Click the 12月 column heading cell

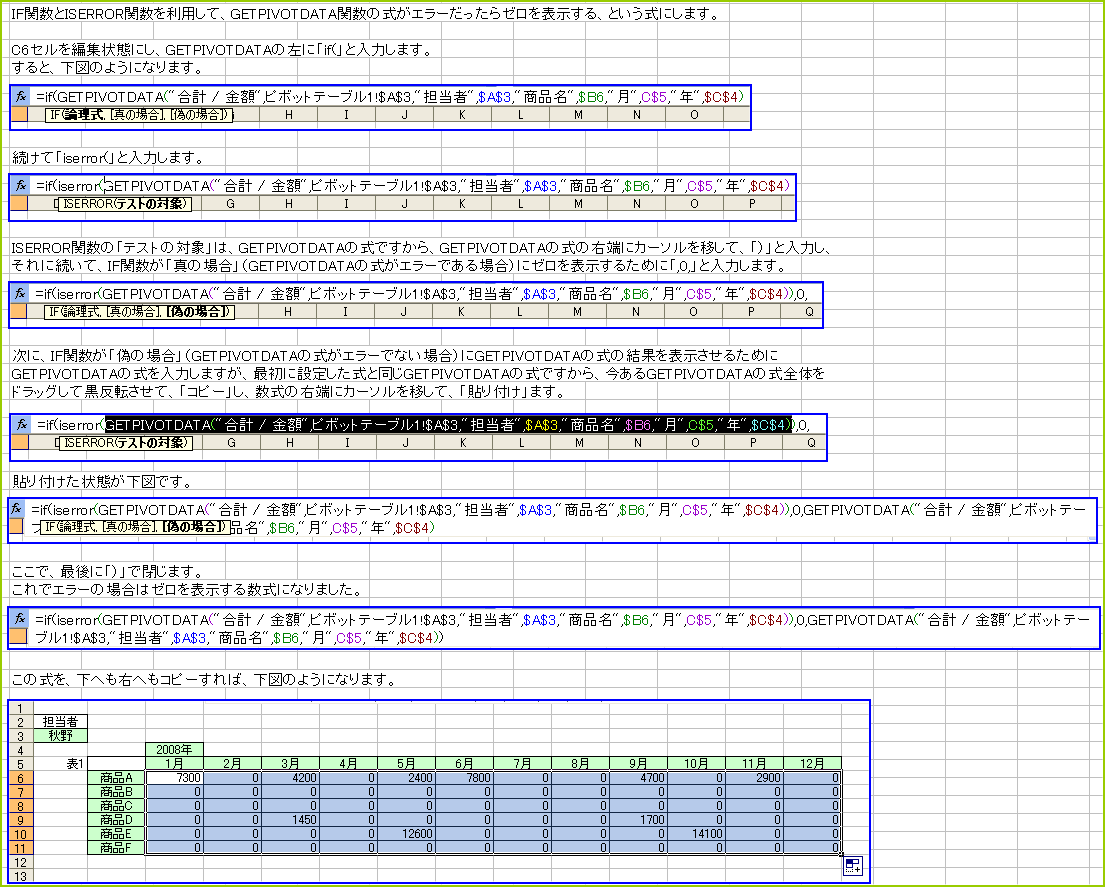812,763
